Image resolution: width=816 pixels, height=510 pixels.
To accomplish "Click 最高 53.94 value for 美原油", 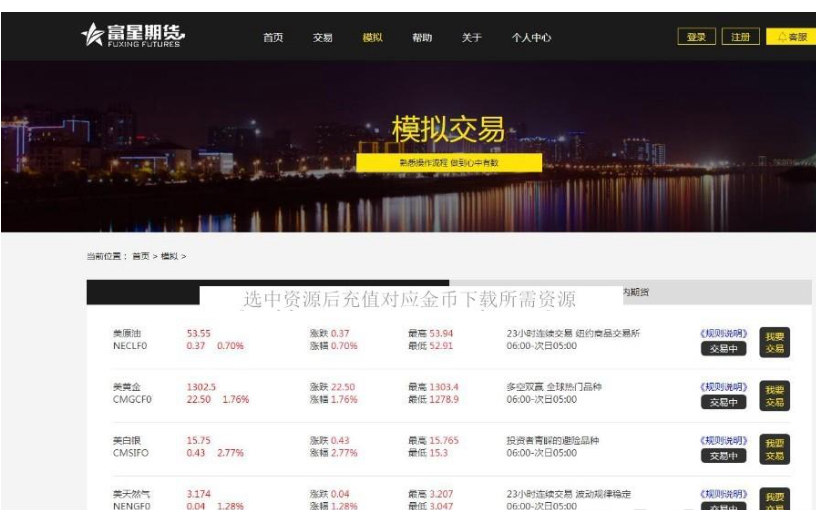I will pyautogui.click(x=430, y=333).
